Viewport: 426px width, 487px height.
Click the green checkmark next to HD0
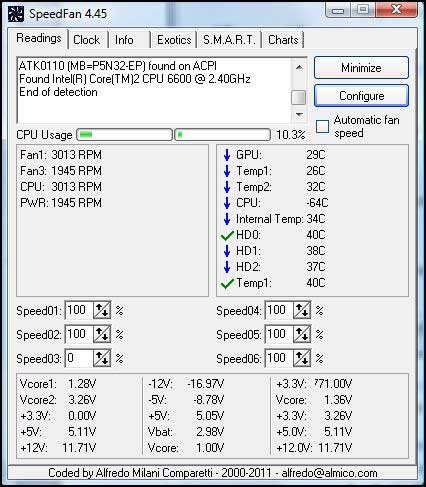click(x=227, y=236)
